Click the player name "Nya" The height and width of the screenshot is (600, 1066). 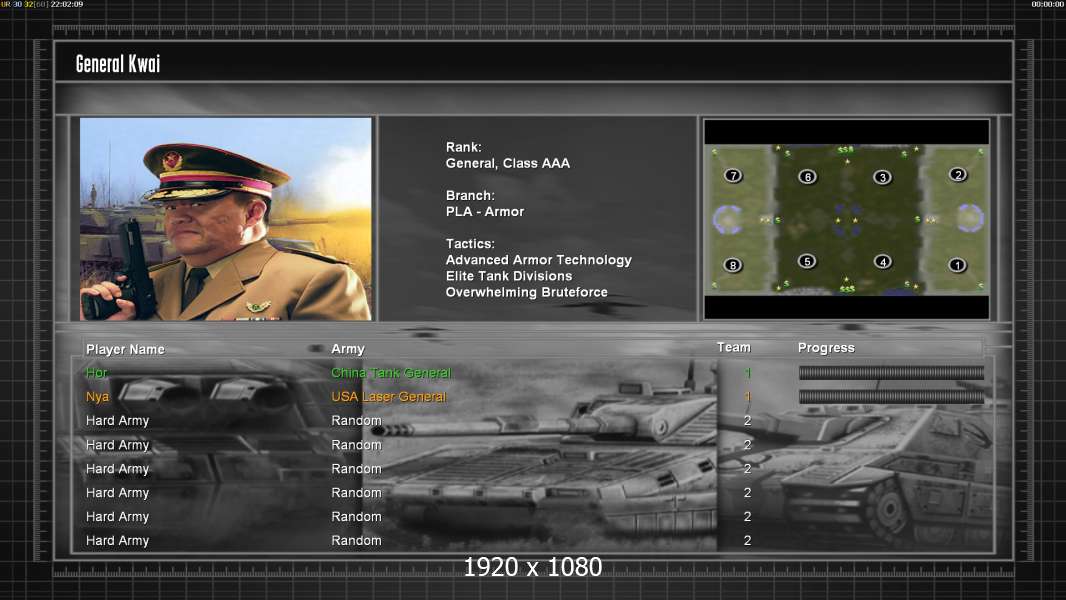[x=97, y=396]
